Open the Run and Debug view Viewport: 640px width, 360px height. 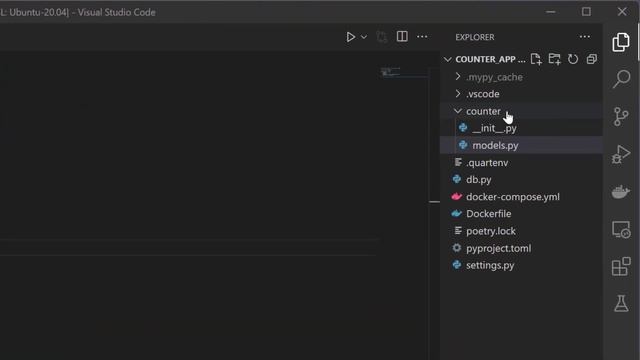click(621, 154)
